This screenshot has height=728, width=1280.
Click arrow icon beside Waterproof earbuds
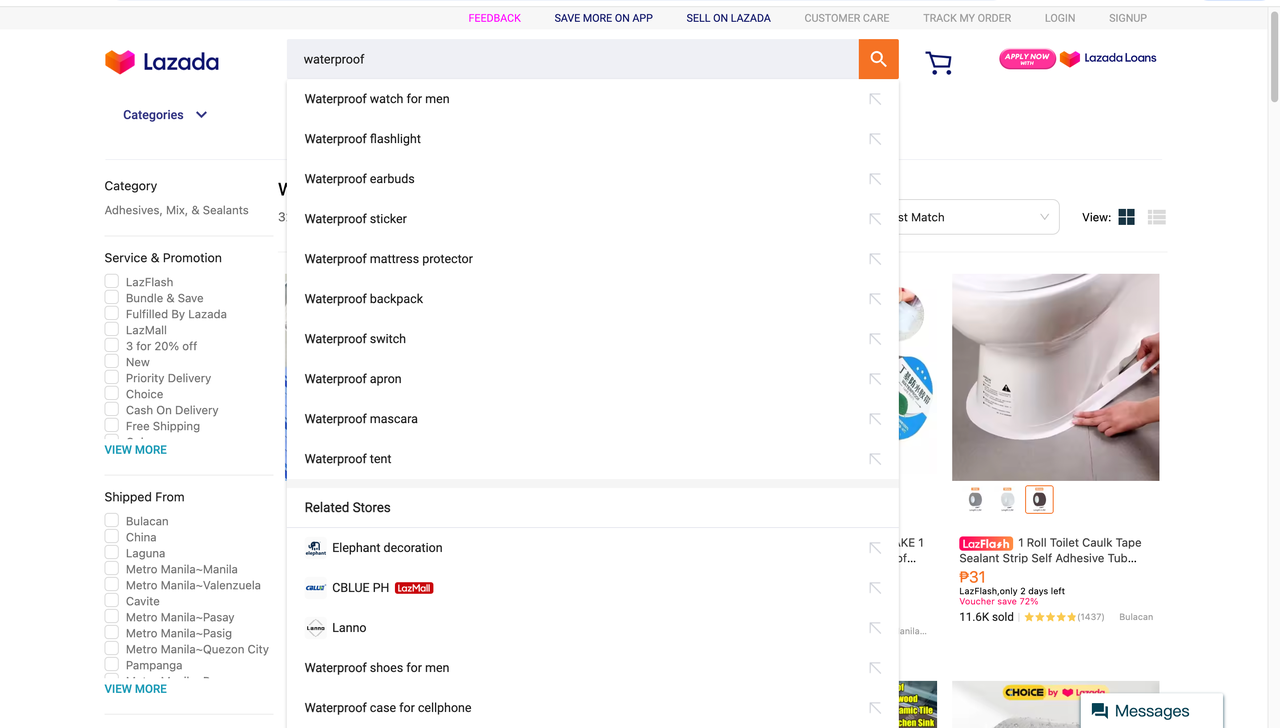[x=875, y=179]
